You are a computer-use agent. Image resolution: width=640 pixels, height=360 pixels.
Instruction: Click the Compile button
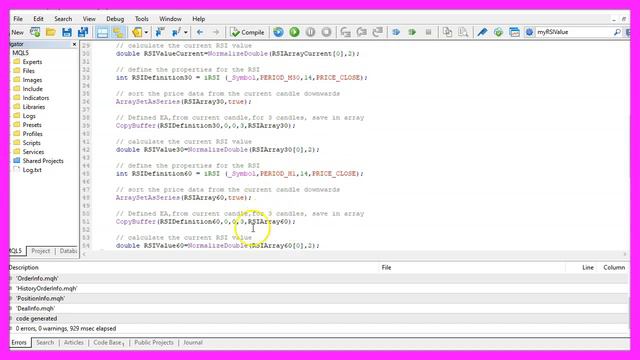click(247, 32)
